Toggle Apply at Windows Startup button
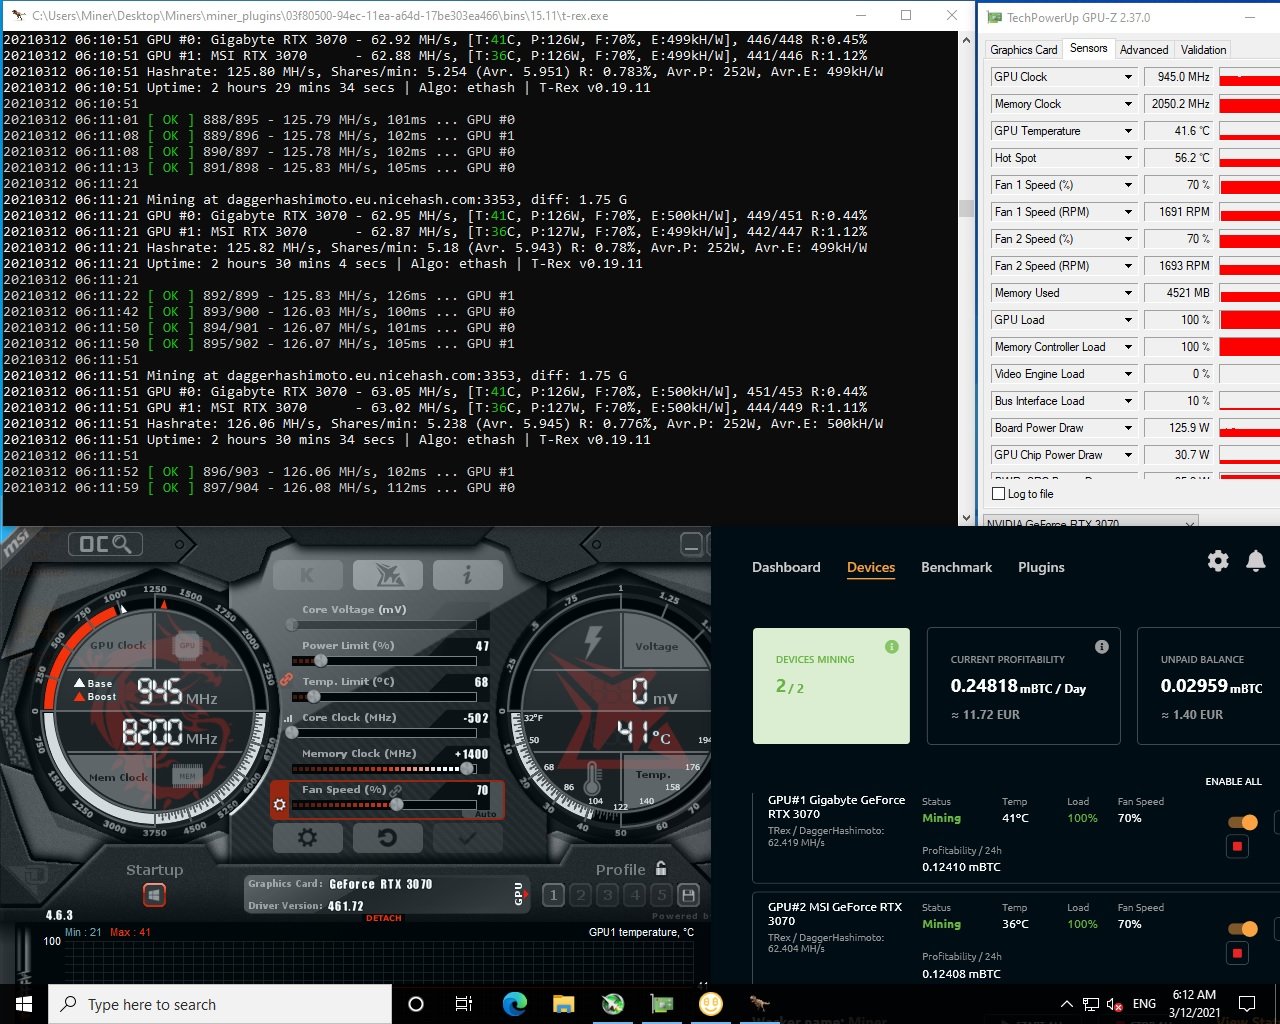 coord(154,895)
